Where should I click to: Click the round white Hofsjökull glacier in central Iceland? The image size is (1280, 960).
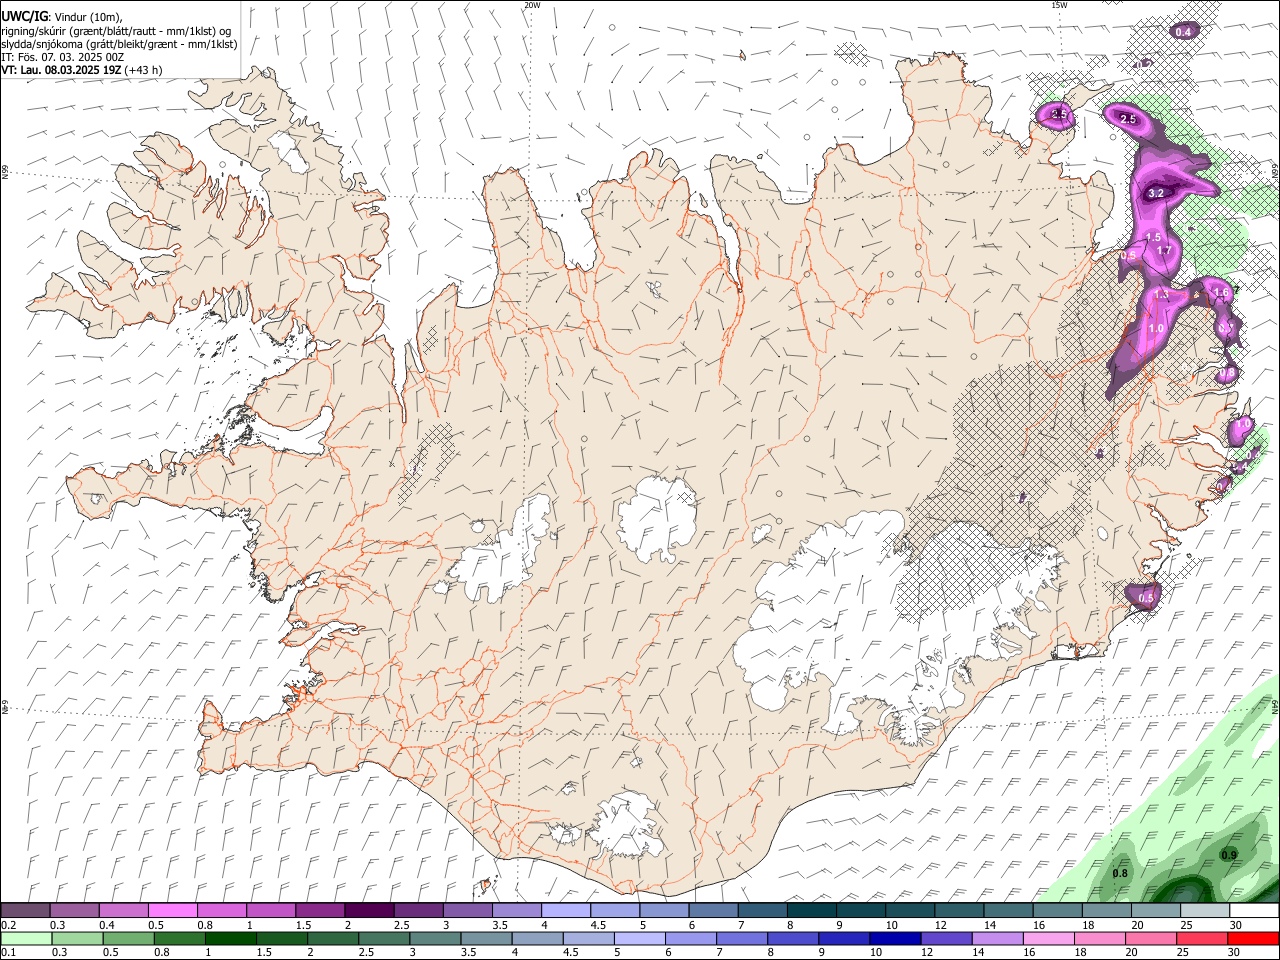tap(657, 518)
